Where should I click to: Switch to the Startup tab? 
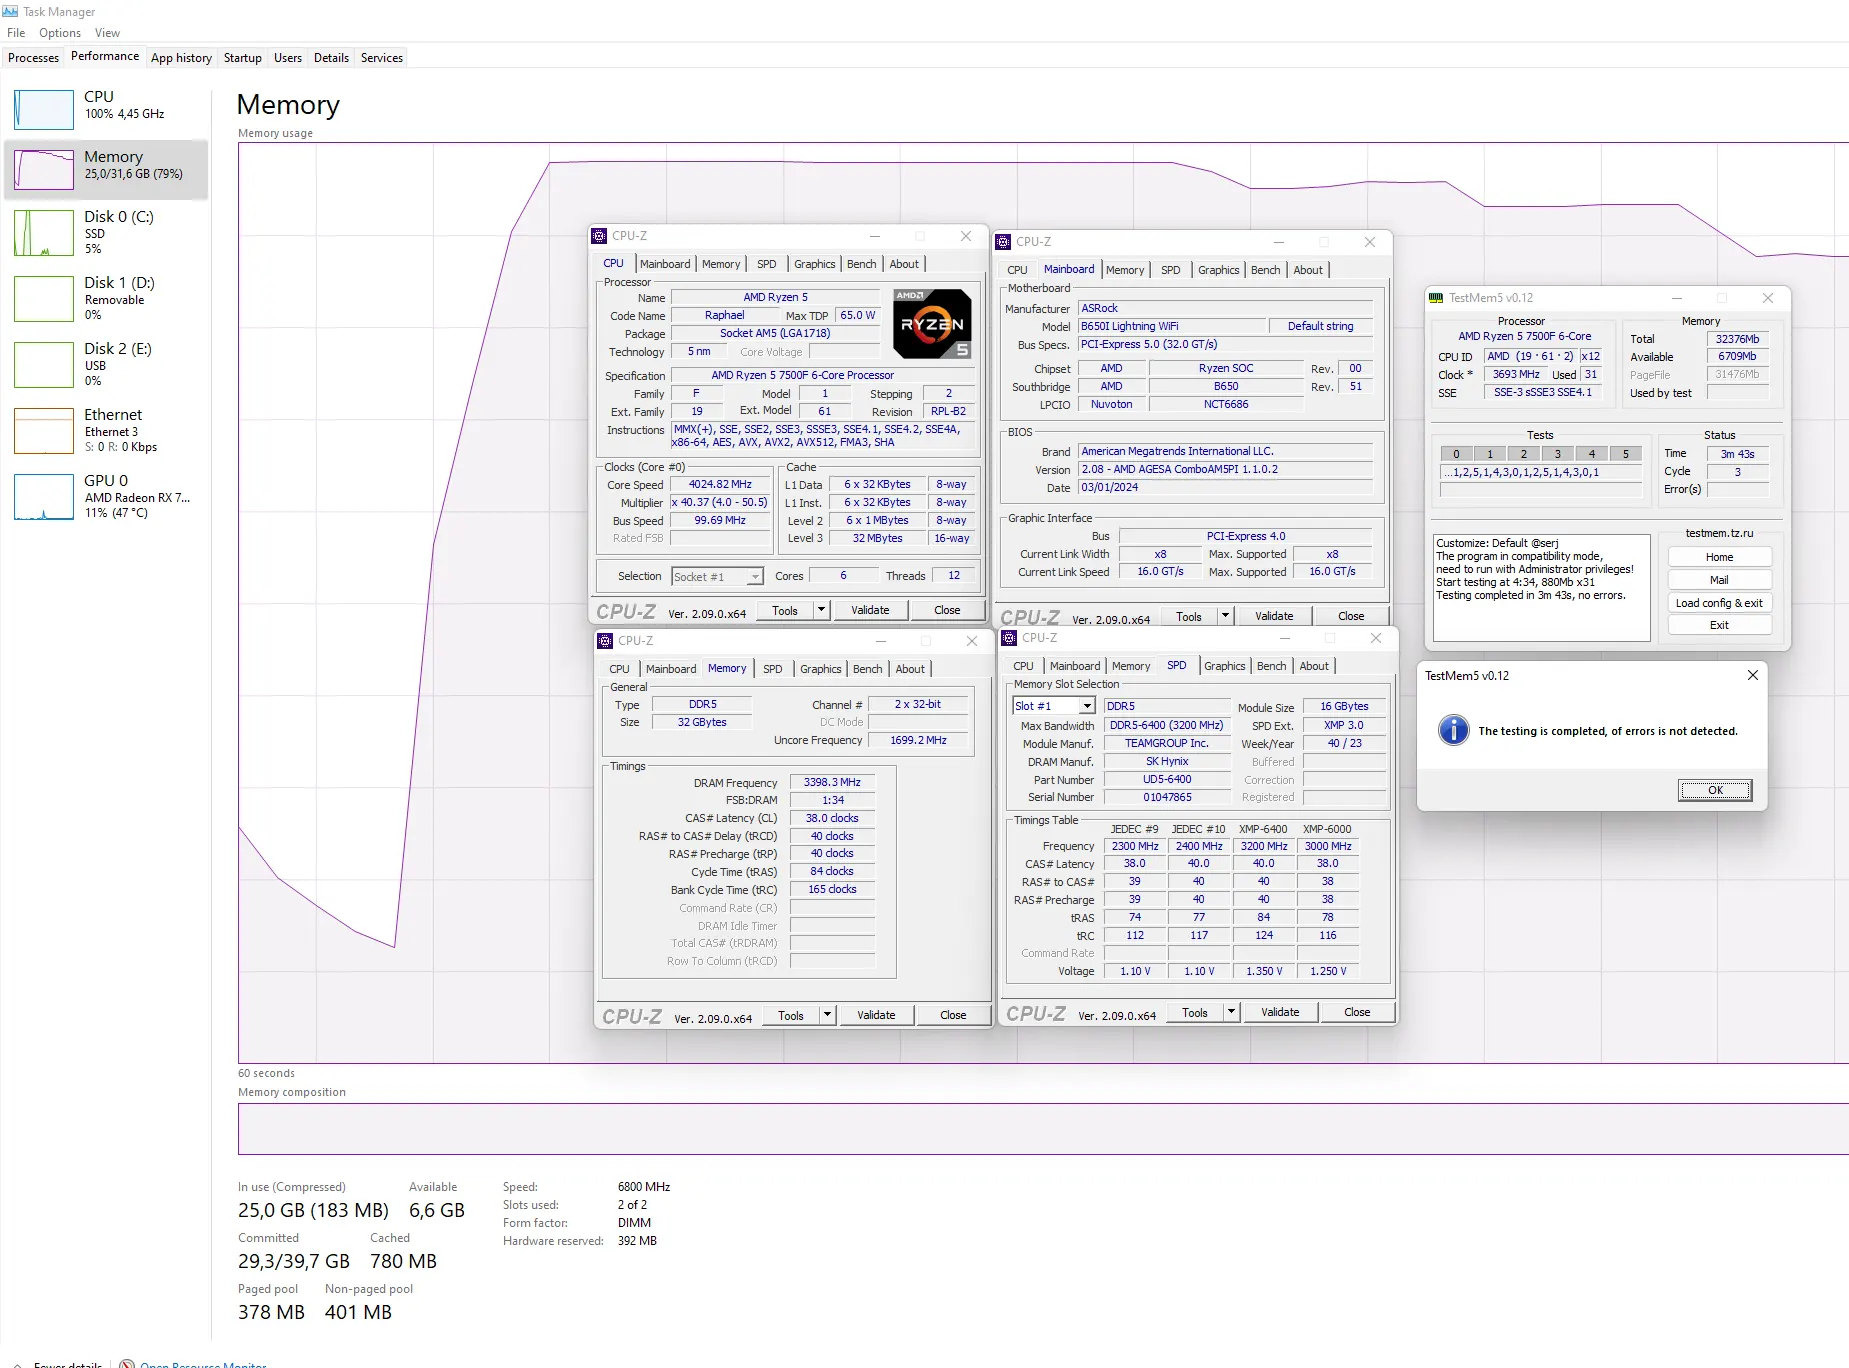click(242, 58)
